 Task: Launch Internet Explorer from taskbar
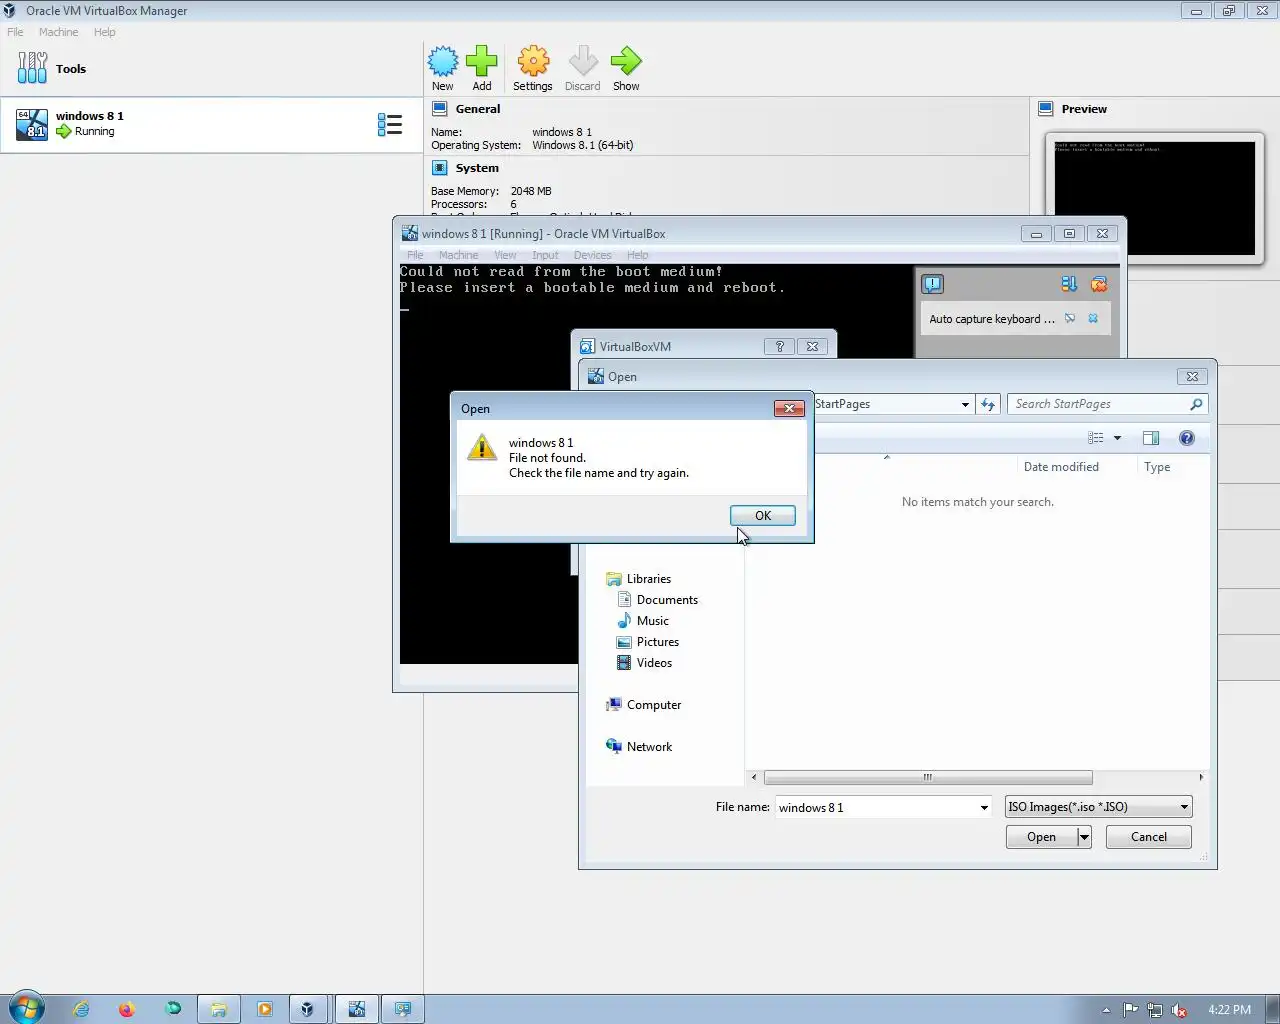(81, 1009)
